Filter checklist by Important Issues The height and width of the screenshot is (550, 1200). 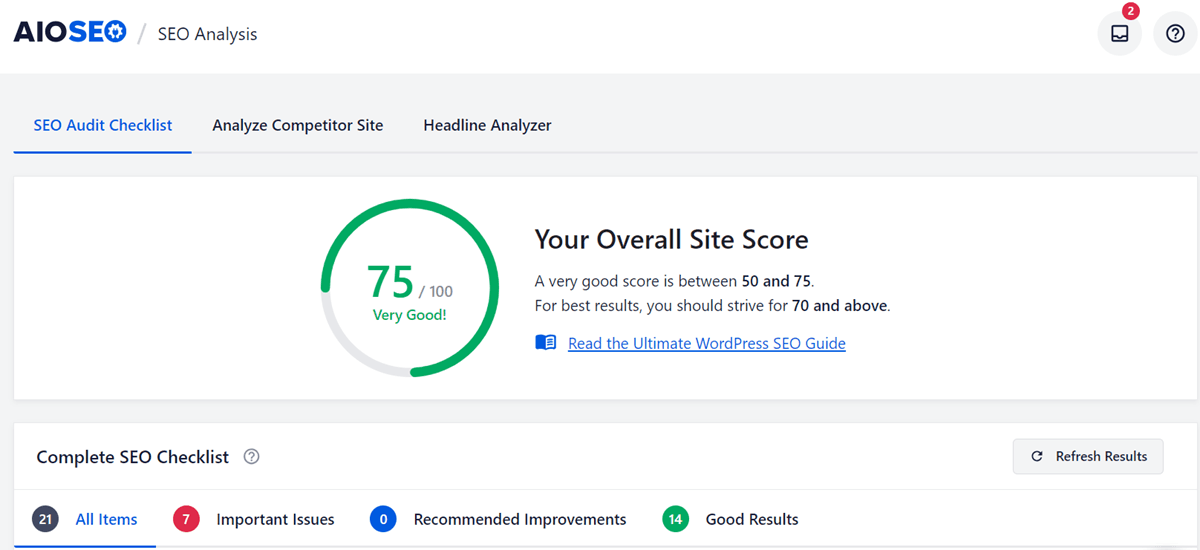click(x=275, y=519)
